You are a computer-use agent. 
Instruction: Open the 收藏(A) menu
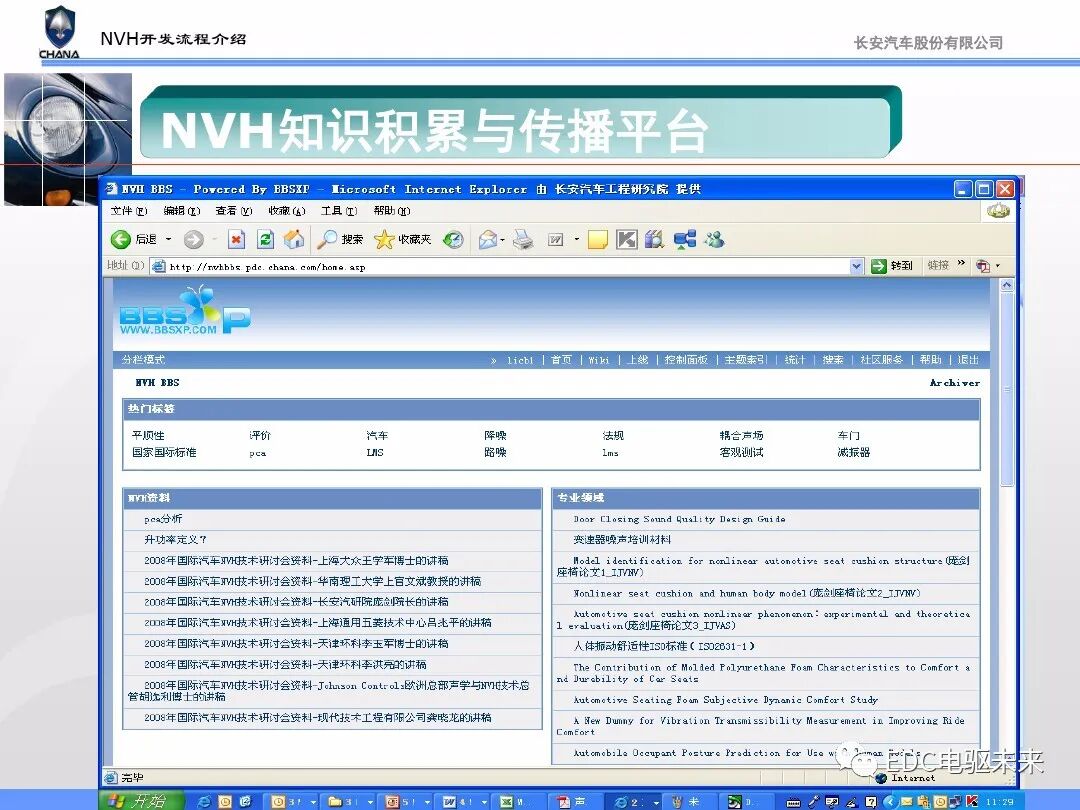[287, 211]
